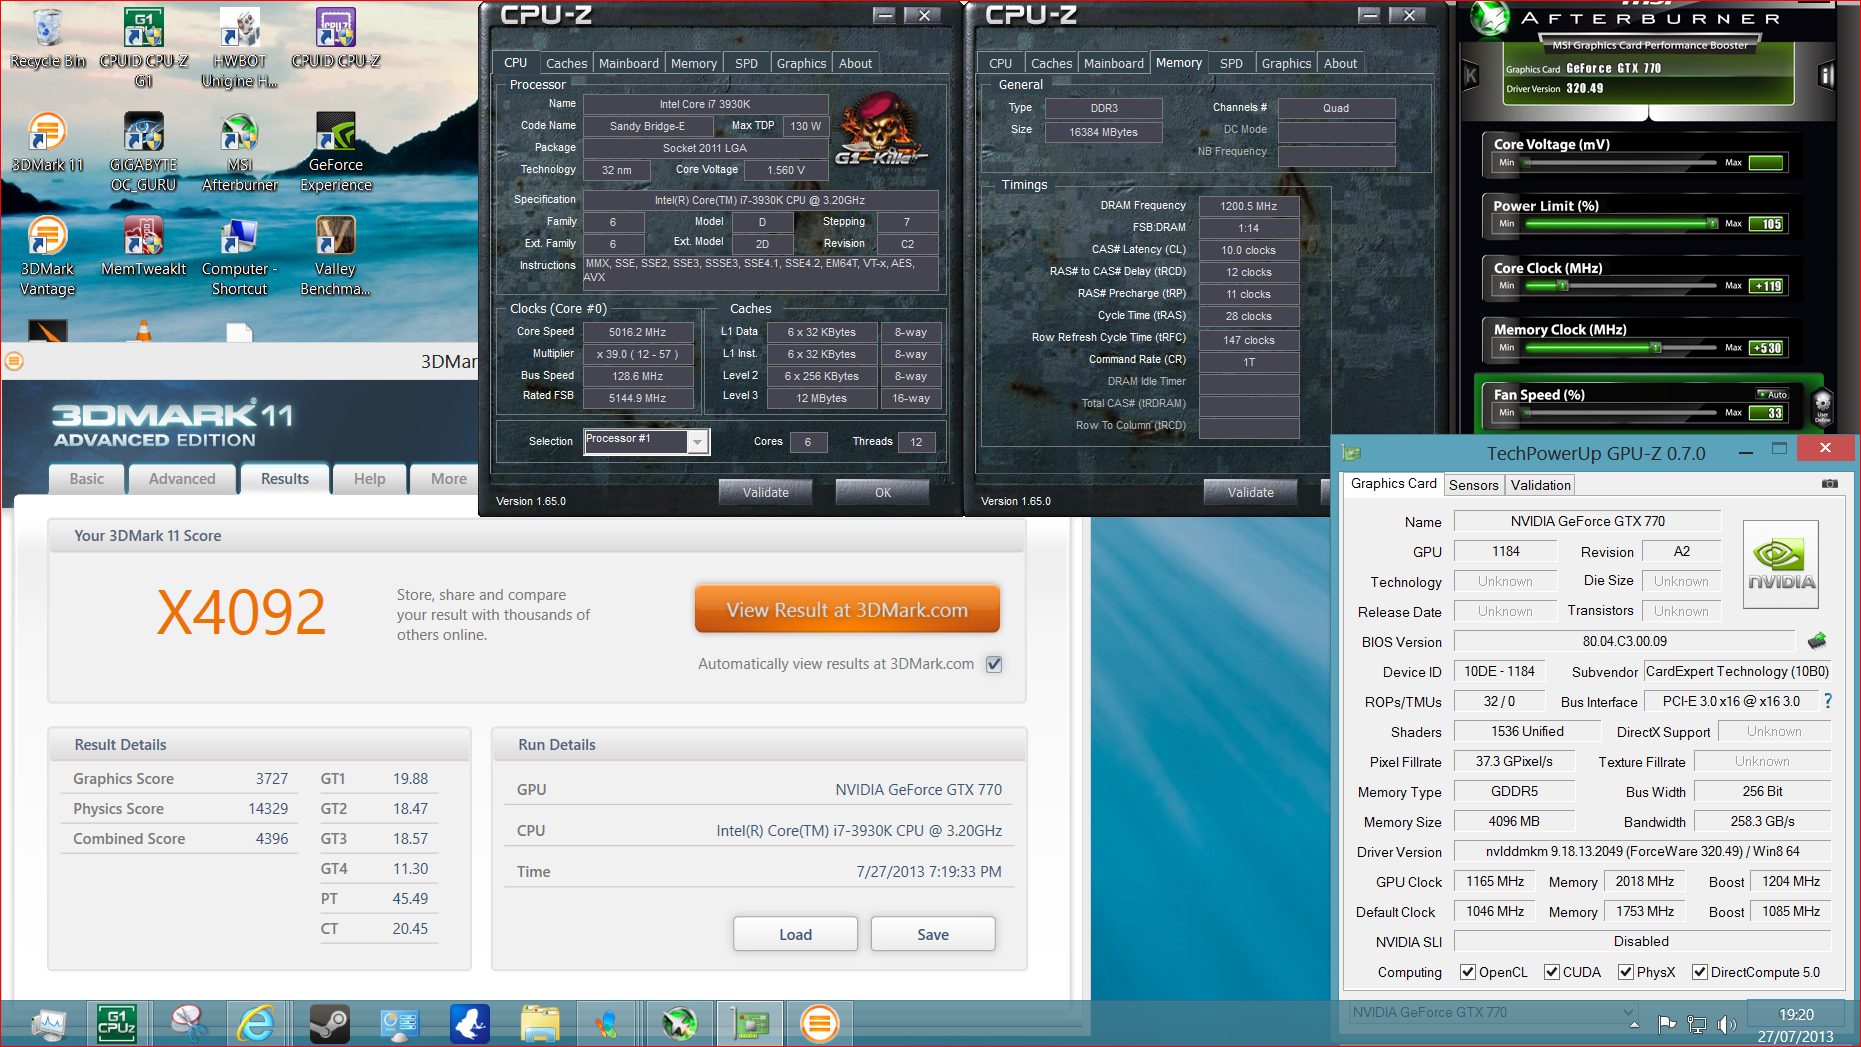1861x1047 pixels.
Task: Click Afterburner info 'i' side button
Action: (1826, 76)
